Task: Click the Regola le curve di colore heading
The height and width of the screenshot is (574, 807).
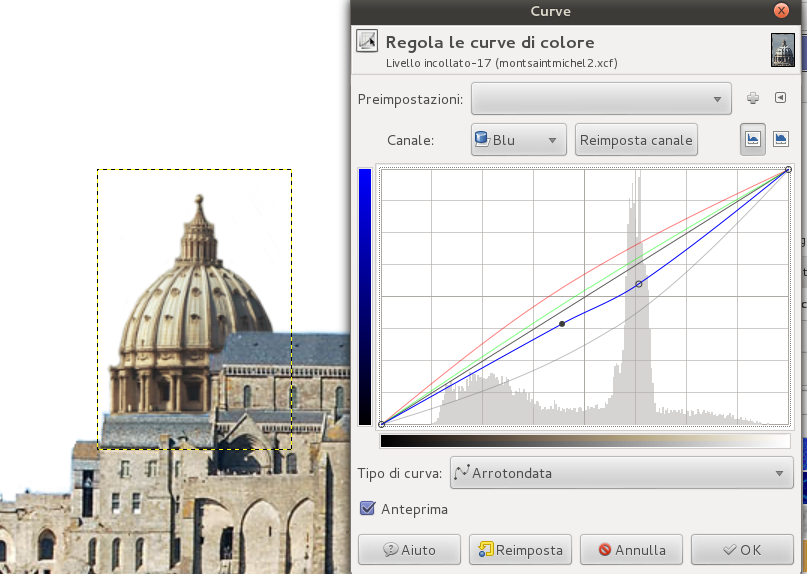Action: (x=490, y=42)
